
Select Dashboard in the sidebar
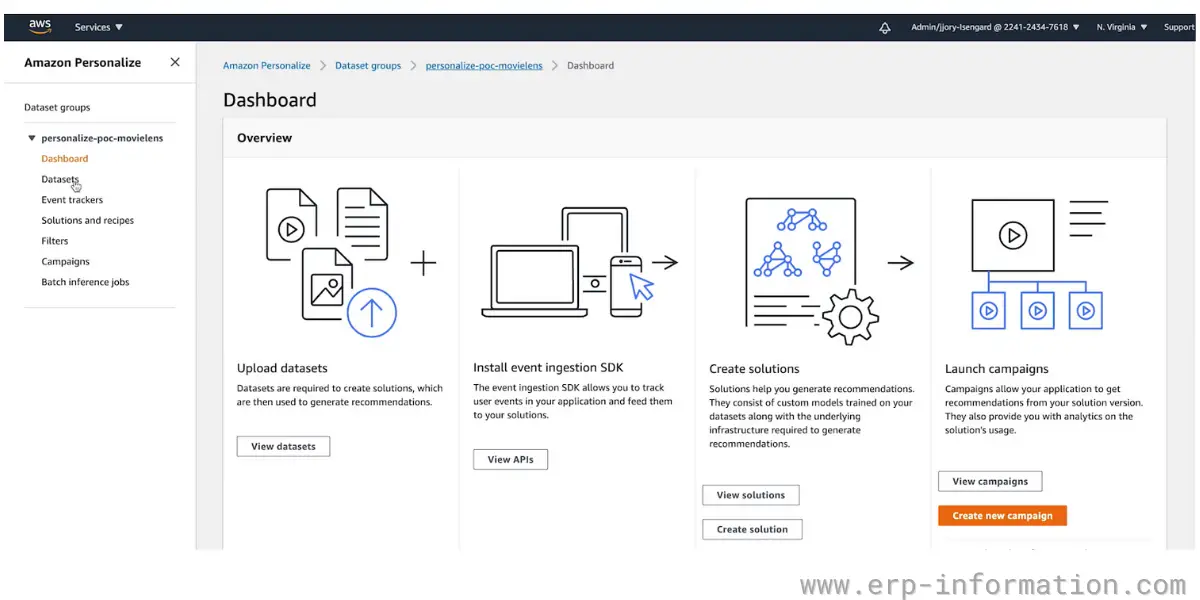65,159
